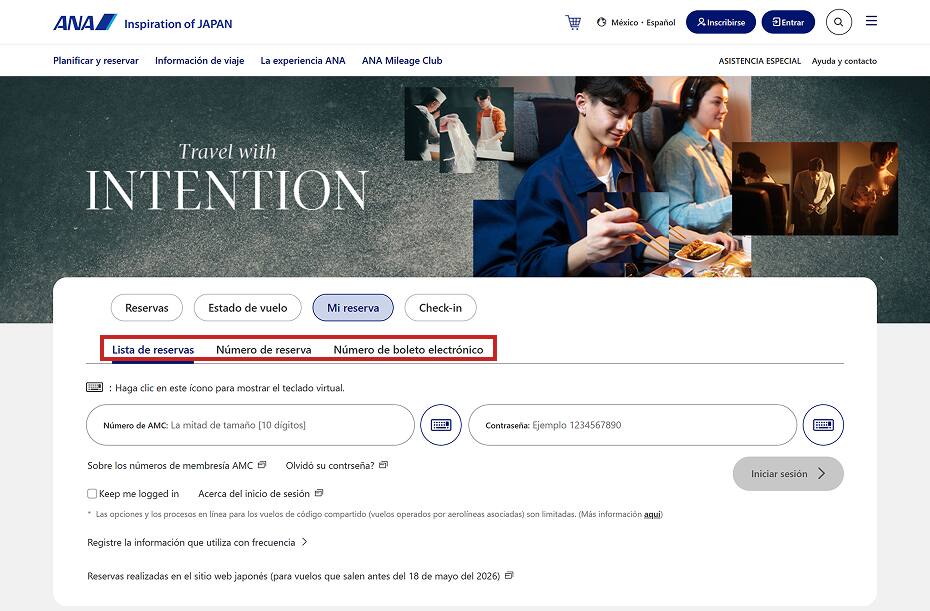930x611 pixels.
Task: Open the hamburger menu icon
Action: tap(871, 22)
